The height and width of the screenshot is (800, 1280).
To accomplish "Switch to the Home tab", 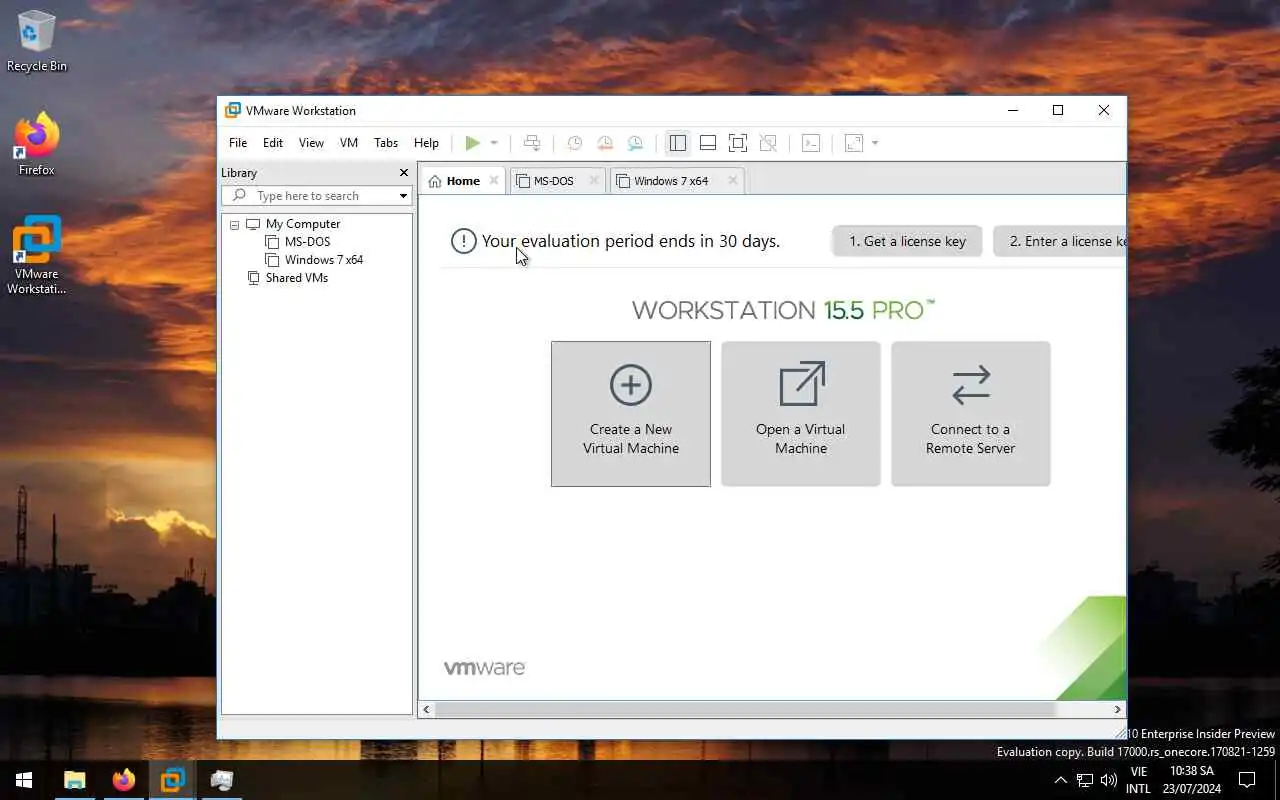I will pos(463,181).
